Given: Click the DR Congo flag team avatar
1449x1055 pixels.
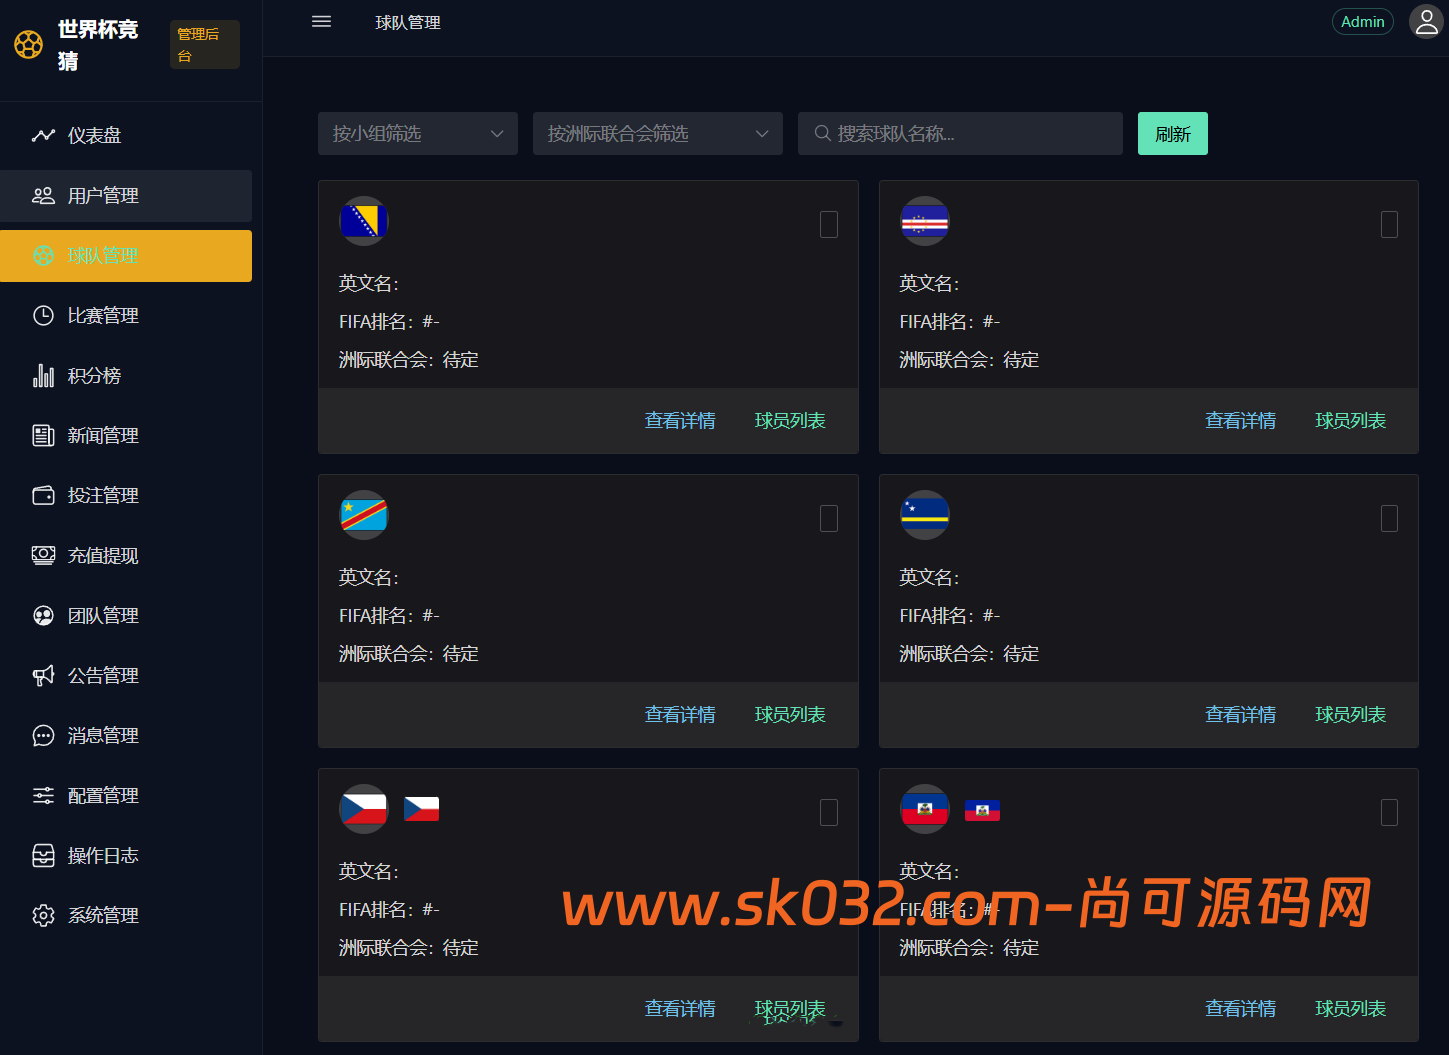Looking at the screenshot, I should (x=364, y=515).
